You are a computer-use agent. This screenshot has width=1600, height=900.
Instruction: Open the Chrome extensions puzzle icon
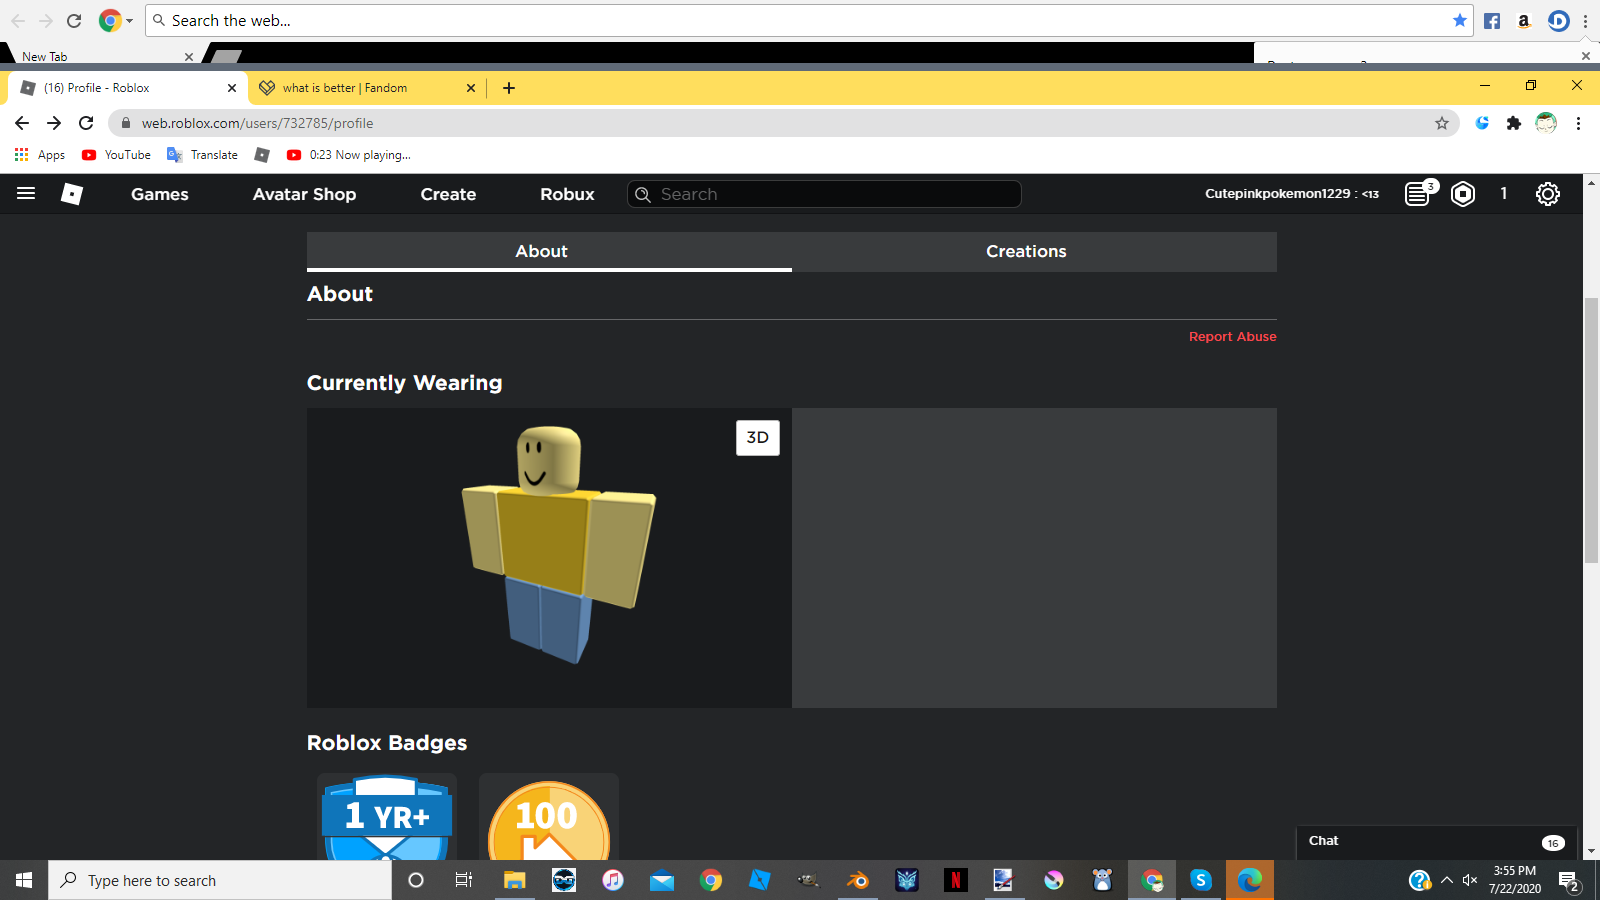pyautogui.click(x=1514, y=123)
